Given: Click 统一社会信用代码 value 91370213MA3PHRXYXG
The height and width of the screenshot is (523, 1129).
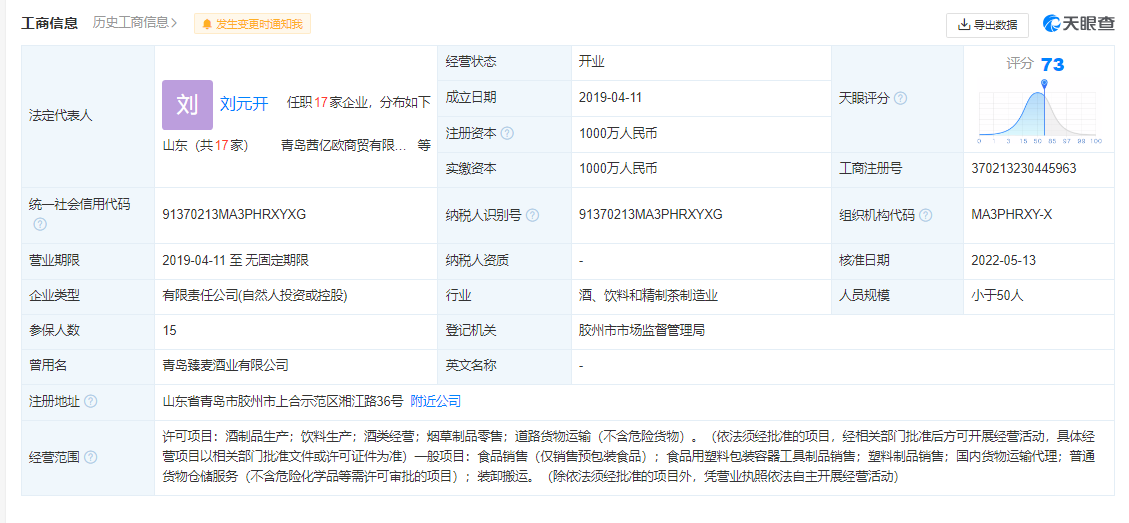Looking at the screenshot, I should (x=235, y=214).
